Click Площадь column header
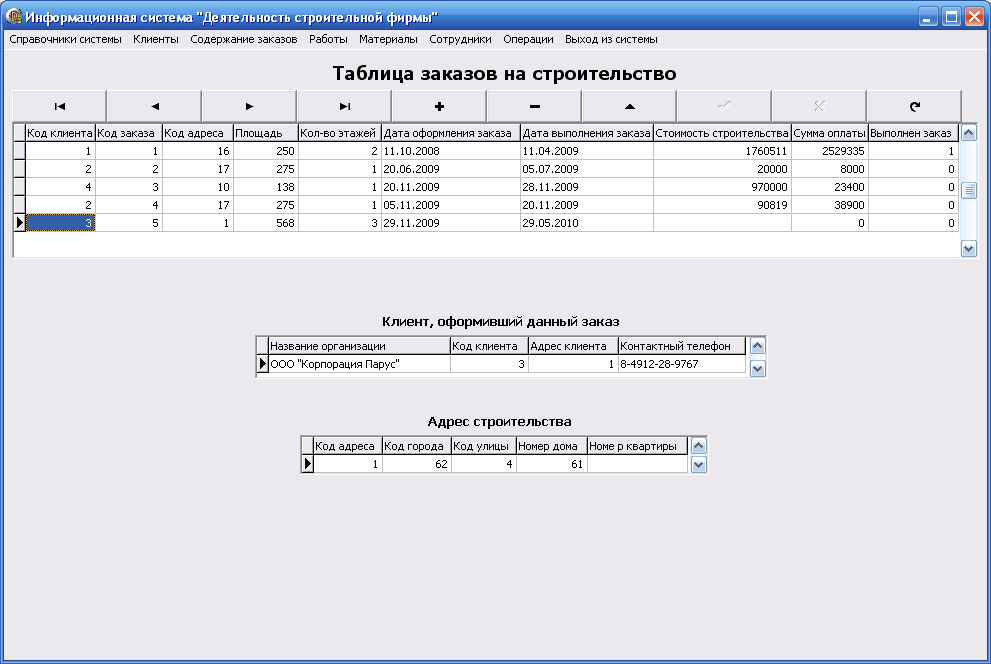 pyautogui.click(x=265, y=133)
